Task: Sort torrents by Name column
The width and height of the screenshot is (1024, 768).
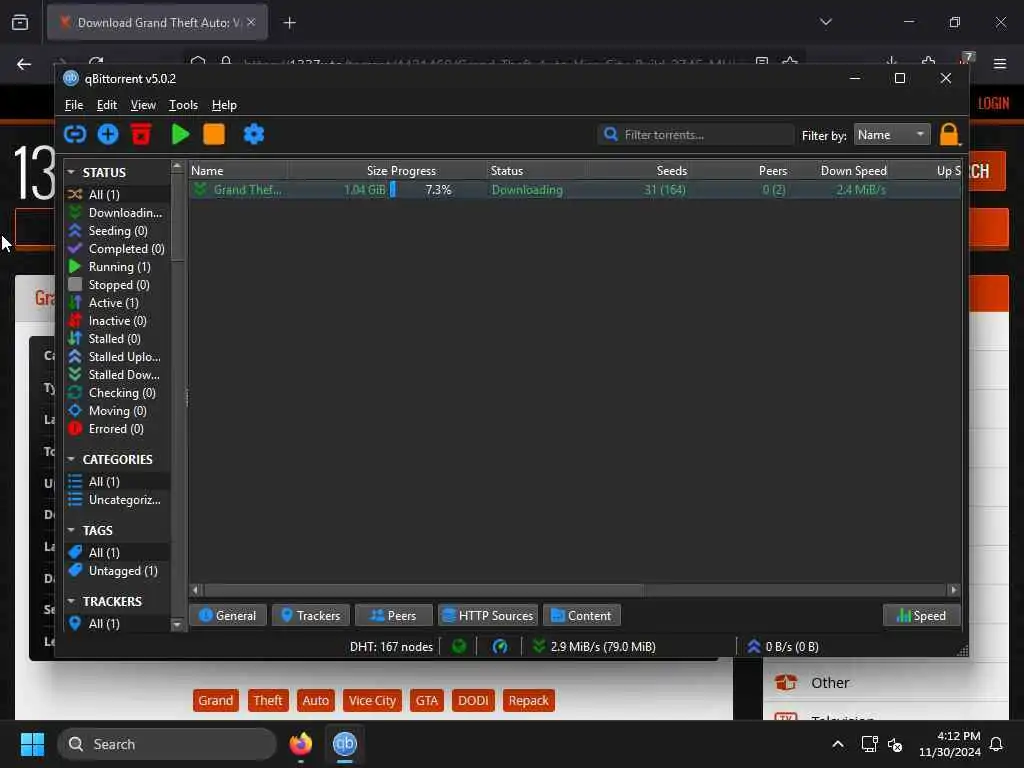Action: point(238,170)
